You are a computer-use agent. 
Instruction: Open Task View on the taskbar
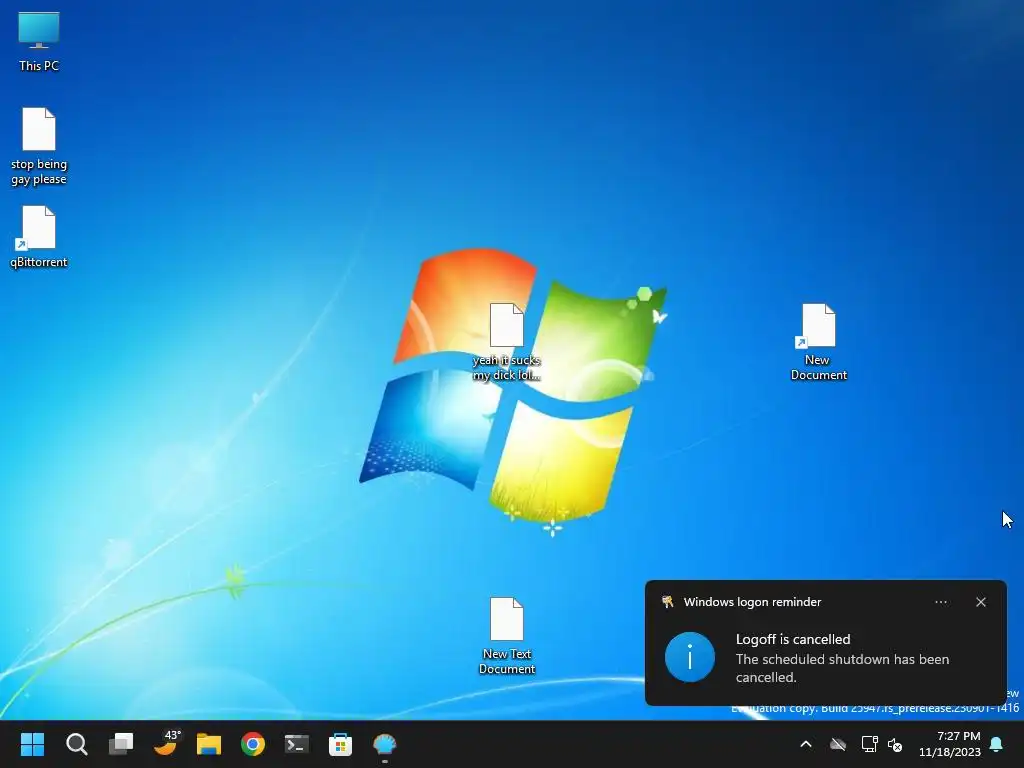[121, 744]
